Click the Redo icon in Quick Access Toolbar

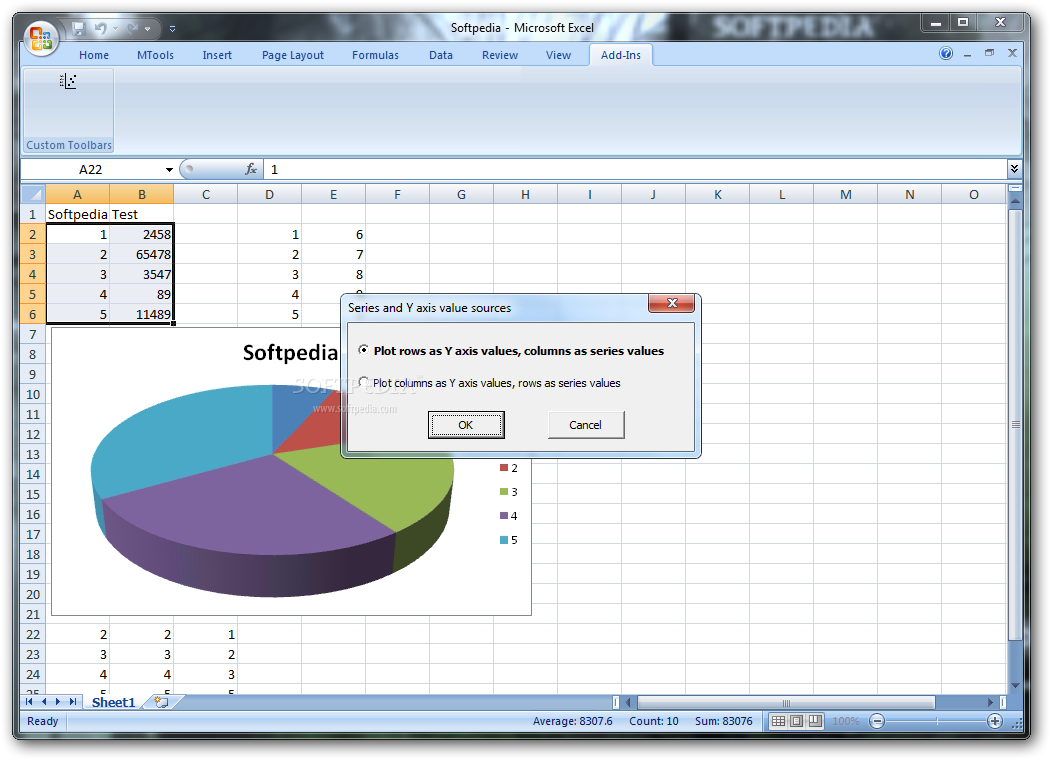click(x=133, y=28)
